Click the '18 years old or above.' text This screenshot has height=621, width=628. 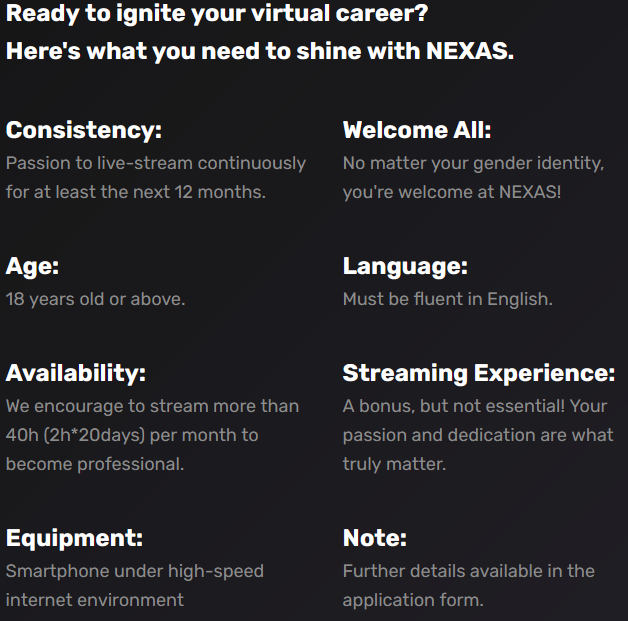(95, 299)
